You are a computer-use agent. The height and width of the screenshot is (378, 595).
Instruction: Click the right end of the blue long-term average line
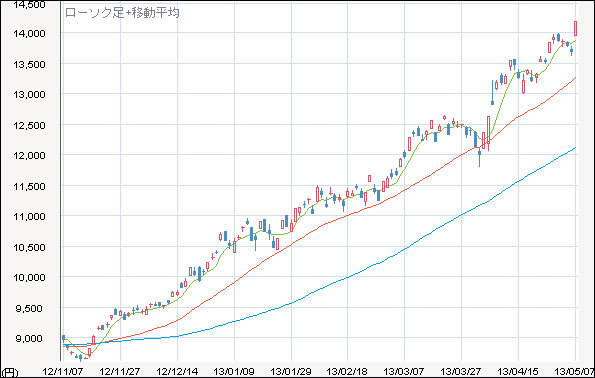pyautogui.click(x=575, y=148)
